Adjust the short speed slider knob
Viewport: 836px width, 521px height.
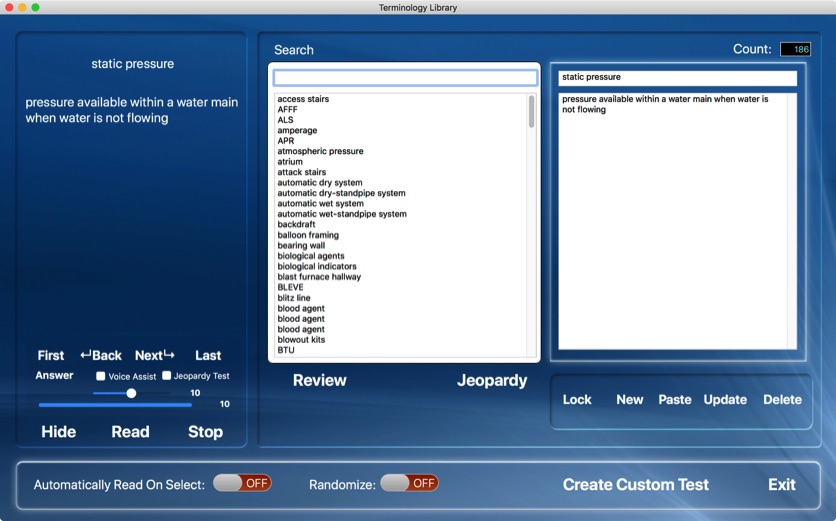[x=131, y=393]
